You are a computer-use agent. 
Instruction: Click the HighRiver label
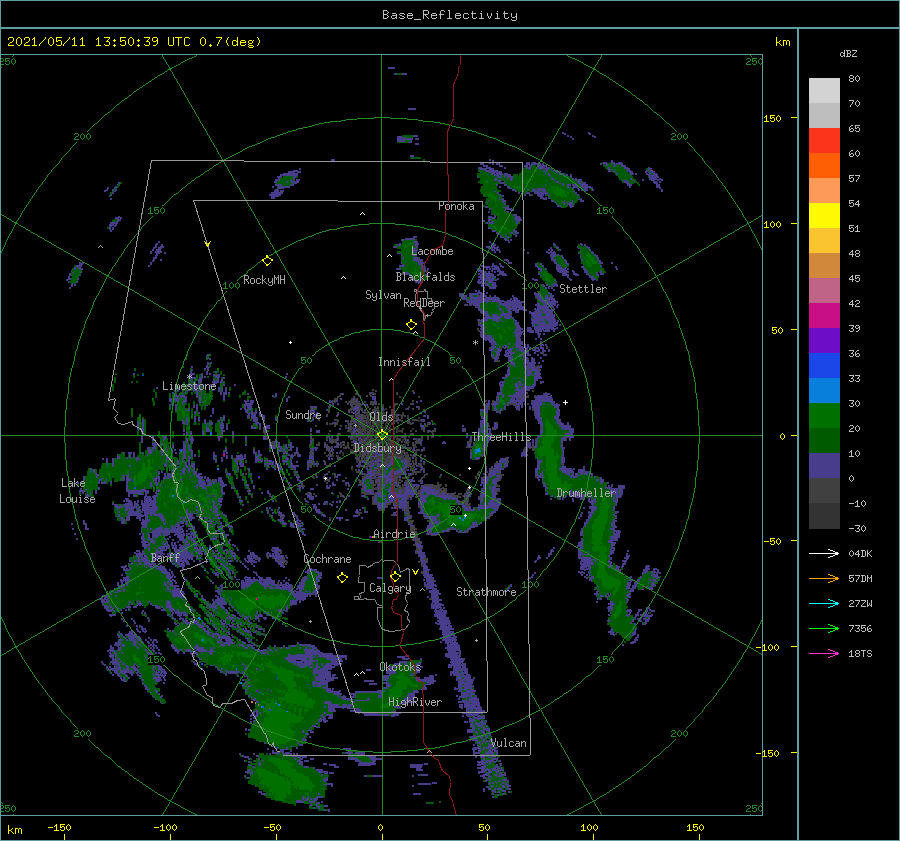click(x=415, y=702)
